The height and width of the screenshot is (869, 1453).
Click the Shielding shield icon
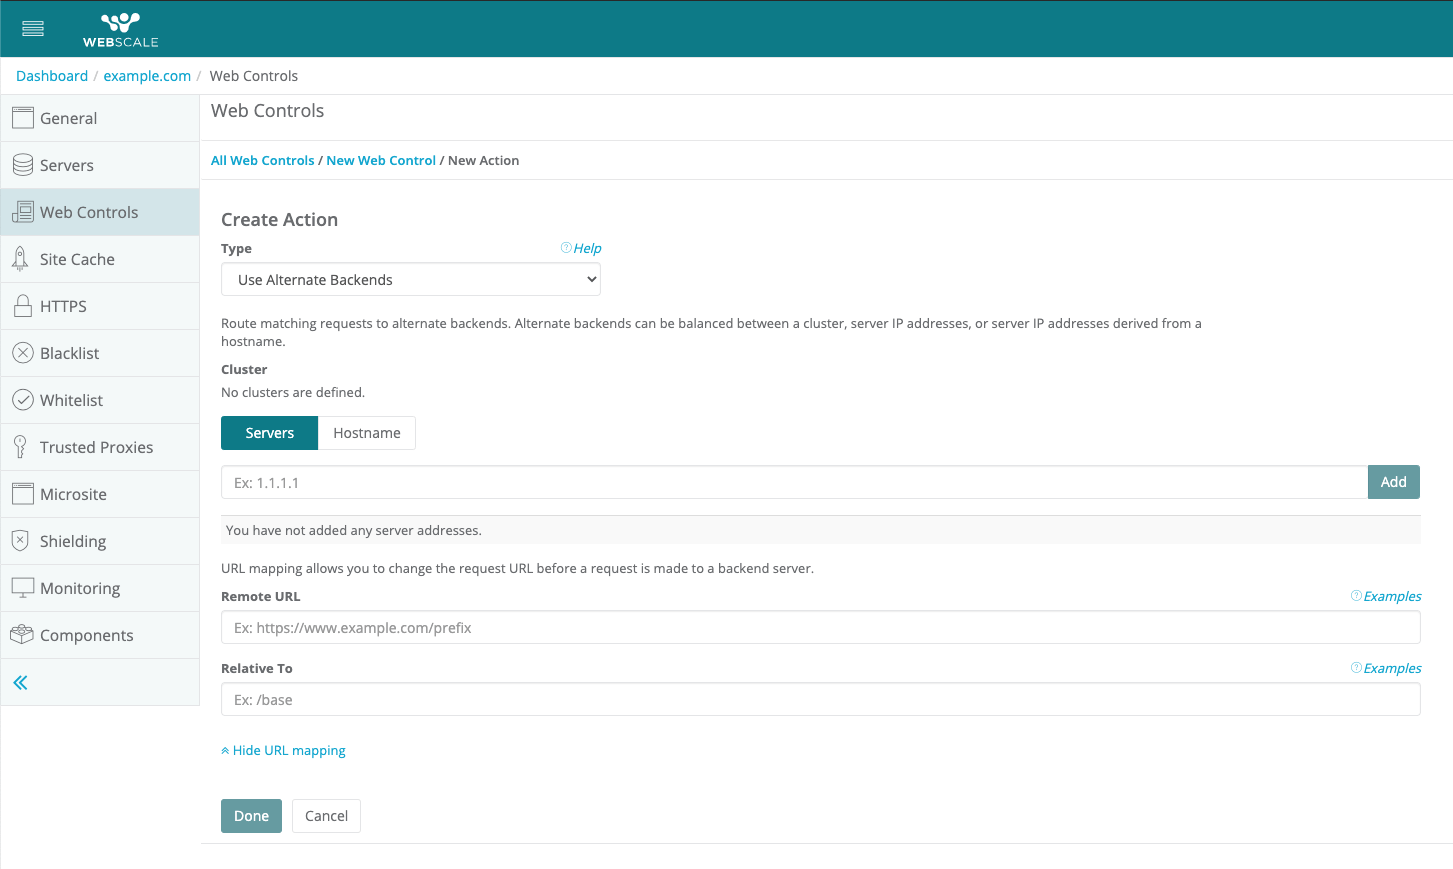coord(20,541)
